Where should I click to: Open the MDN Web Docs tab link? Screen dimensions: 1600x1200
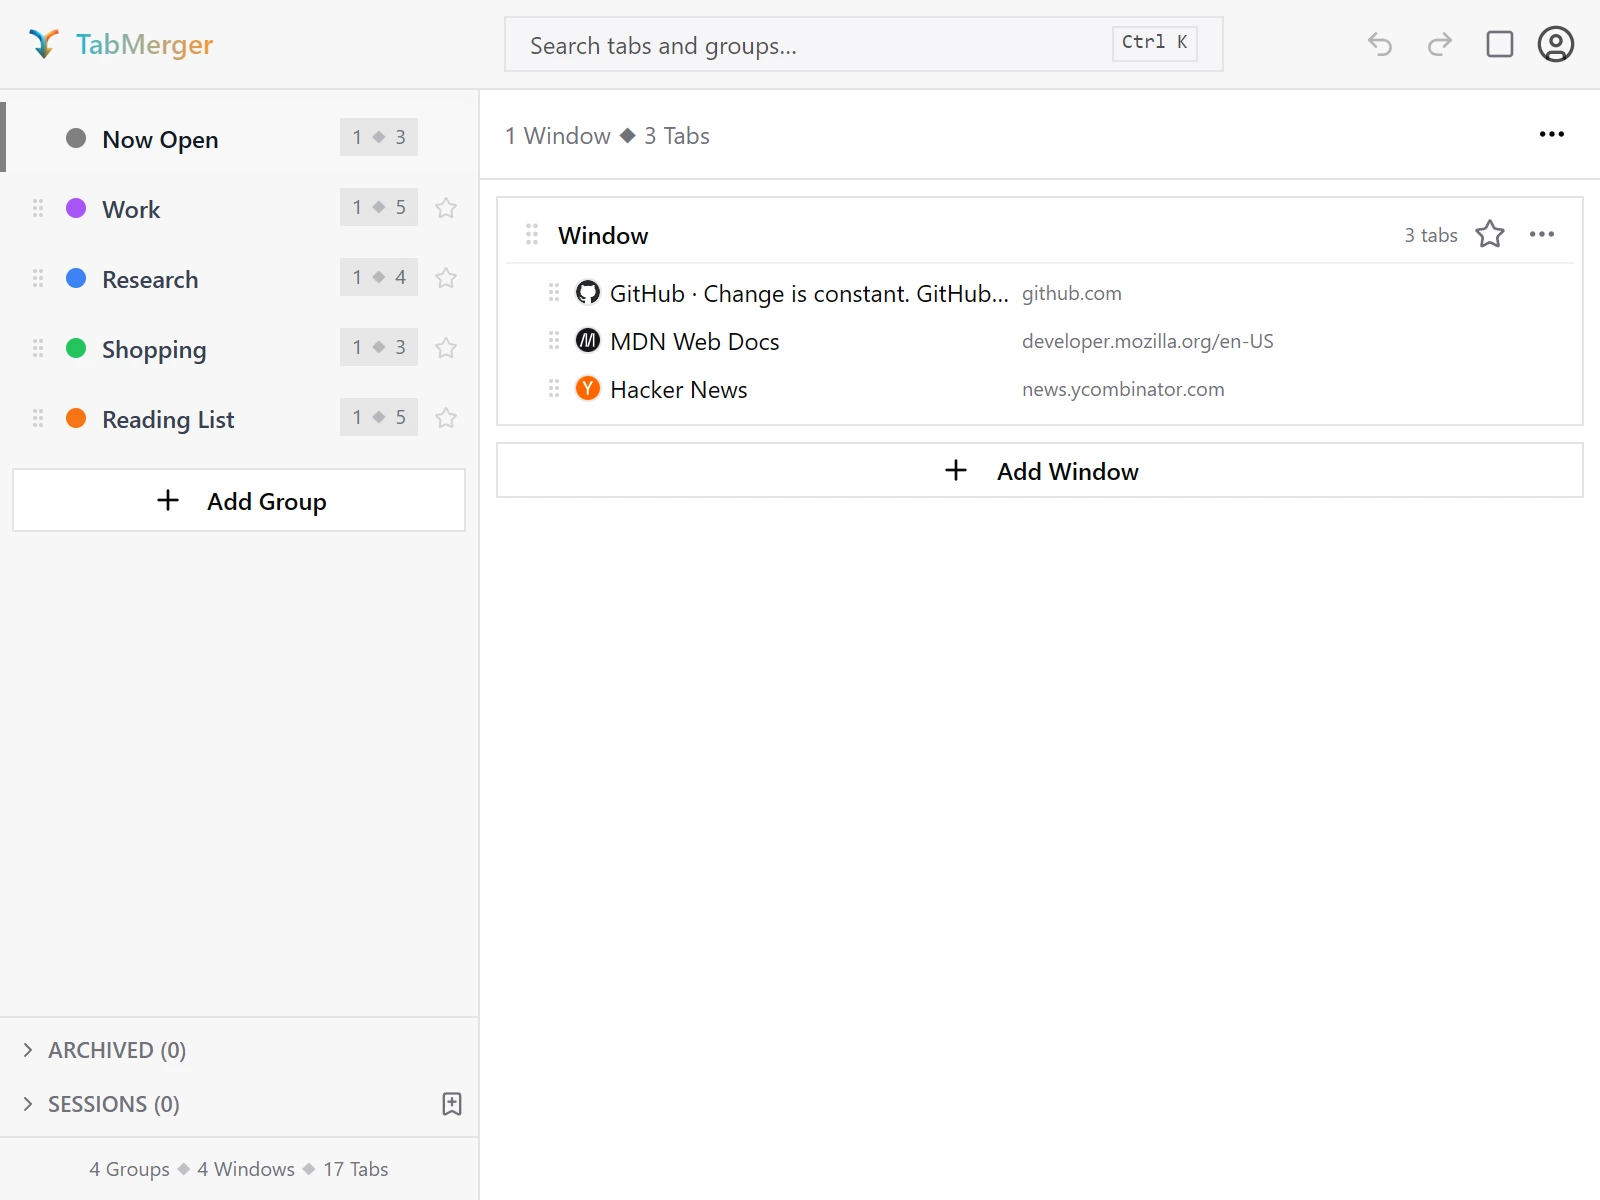(x=695, y=341)
